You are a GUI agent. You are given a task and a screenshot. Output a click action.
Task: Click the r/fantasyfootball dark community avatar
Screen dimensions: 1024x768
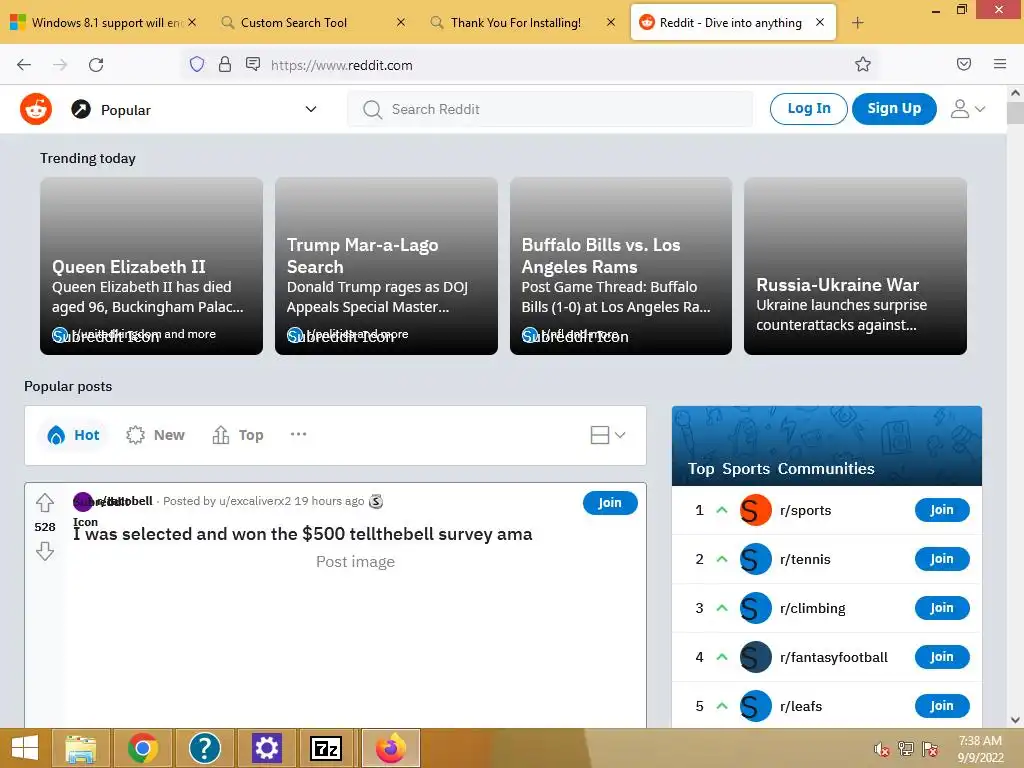(x=756, y=657)
